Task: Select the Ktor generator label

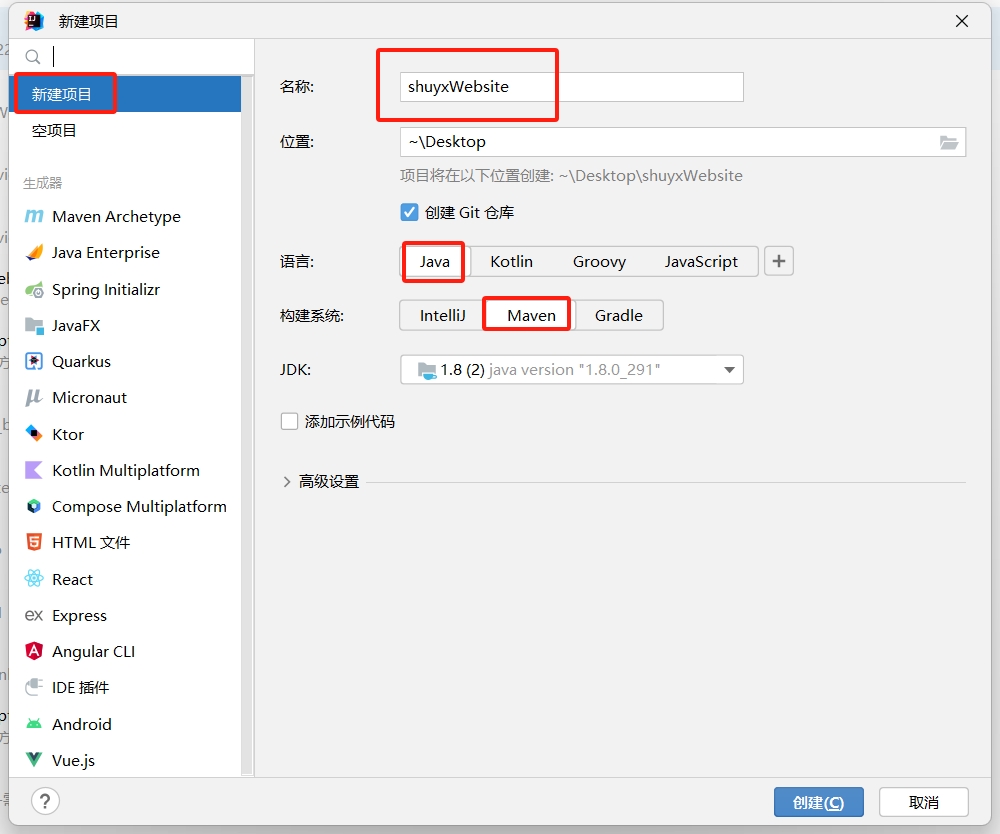Action: pyautogui.click(x=68, y=434)
